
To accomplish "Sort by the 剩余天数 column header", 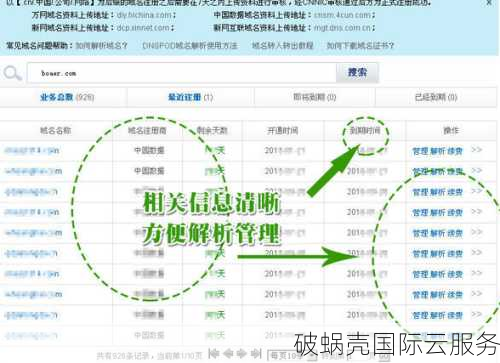I will click(212, 130).
